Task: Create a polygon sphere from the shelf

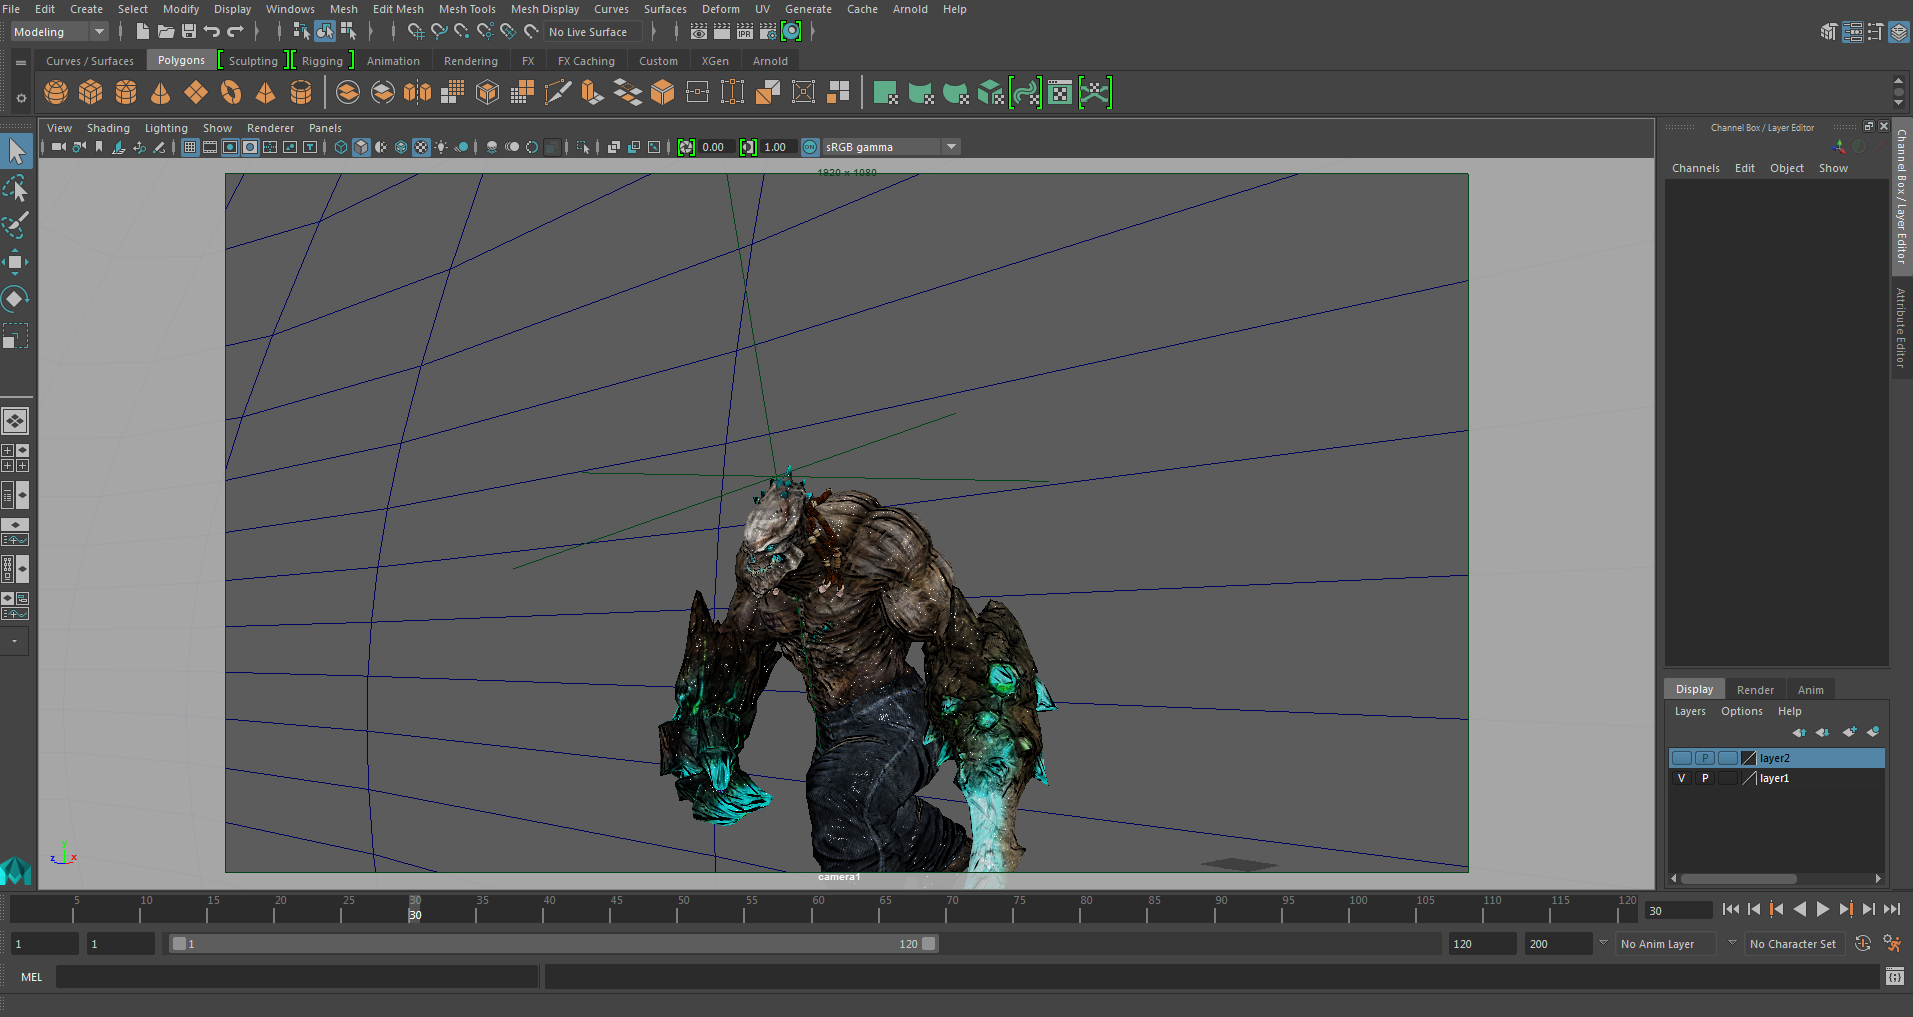Action: [x=56, y=93]
